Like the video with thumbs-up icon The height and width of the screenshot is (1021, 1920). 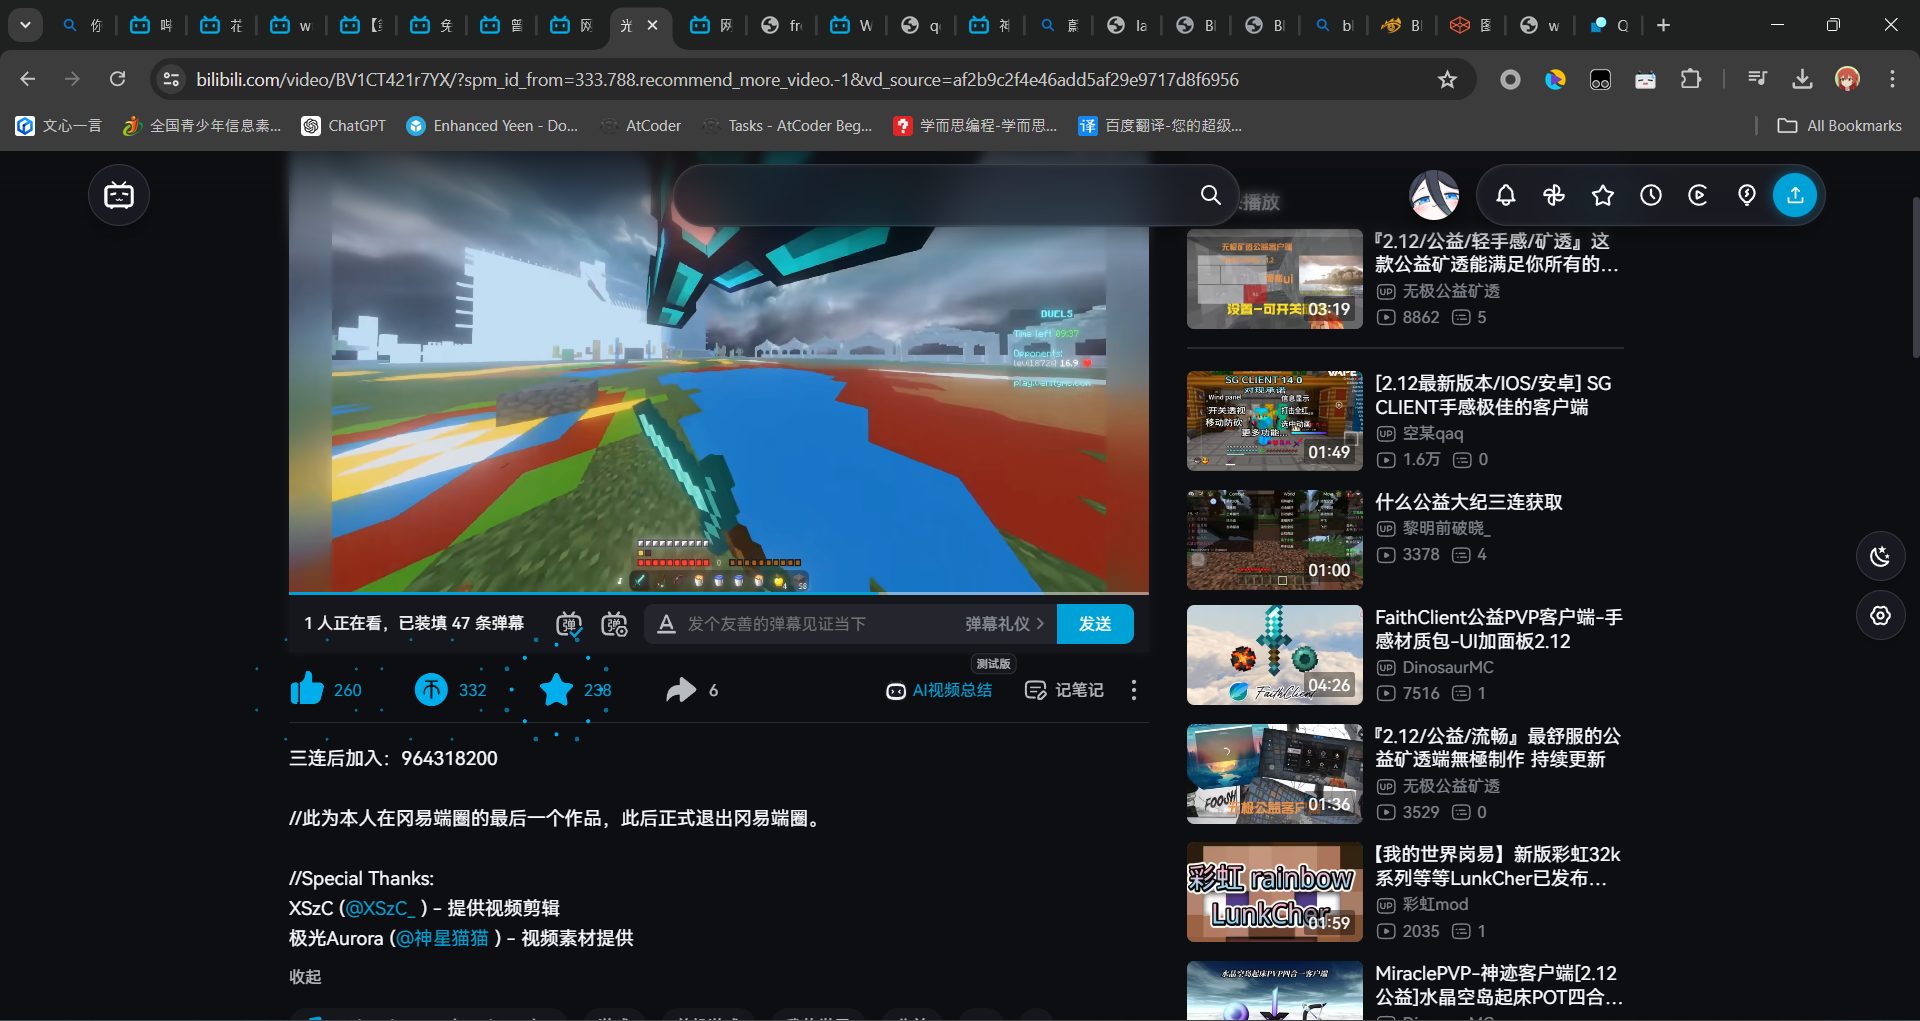click(307, 689)
